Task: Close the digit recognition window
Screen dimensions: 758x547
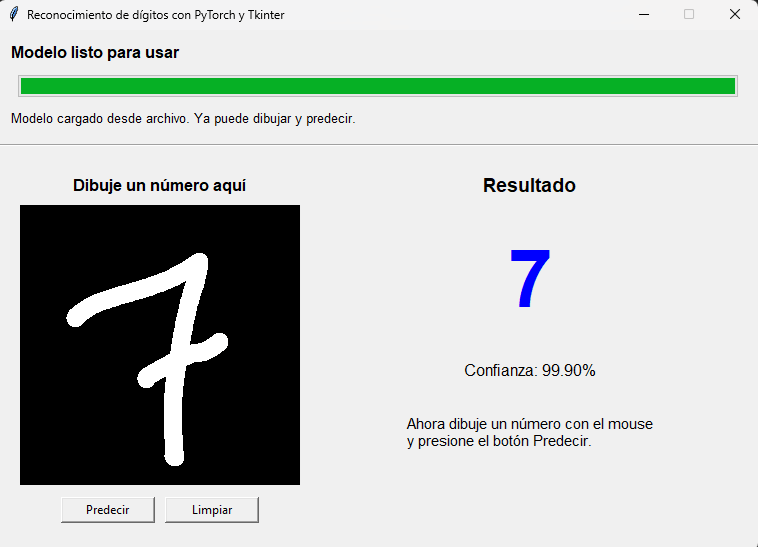Action: point(734,15)
